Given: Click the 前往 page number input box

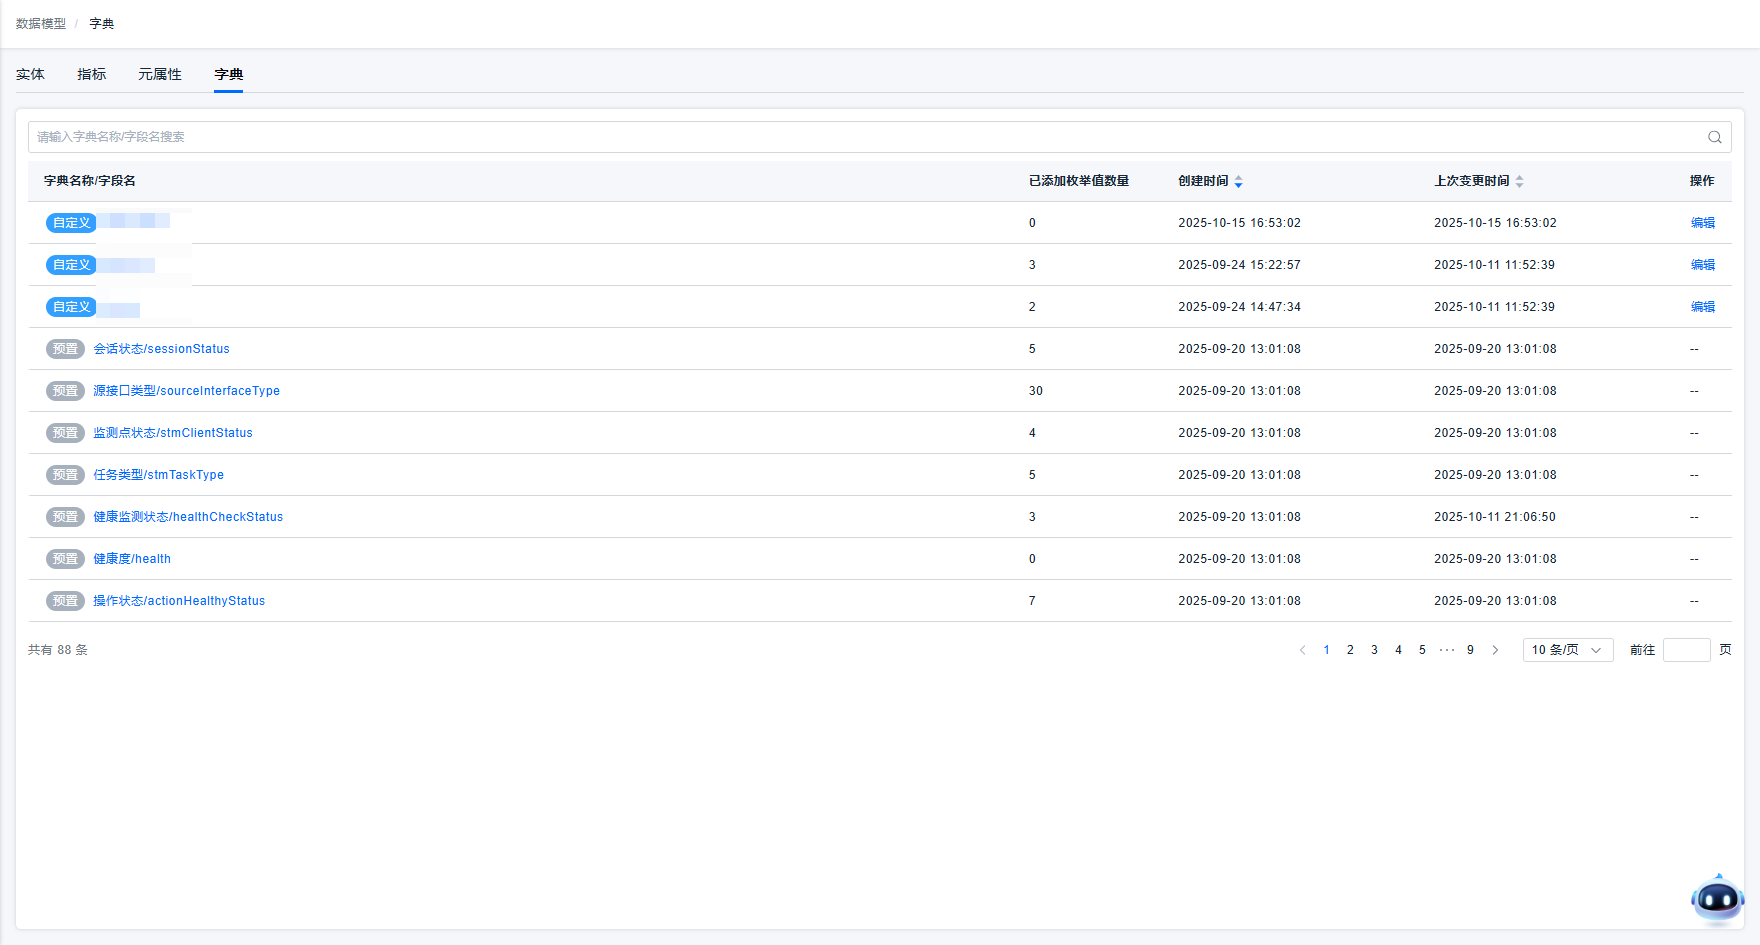Looking at the screenshot, I should [x=1686, y=650].
